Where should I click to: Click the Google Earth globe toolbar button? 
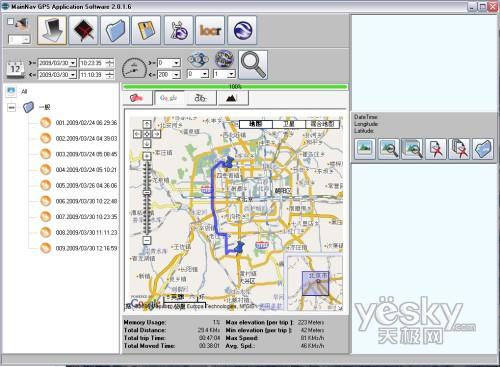[x=242, y=30]
